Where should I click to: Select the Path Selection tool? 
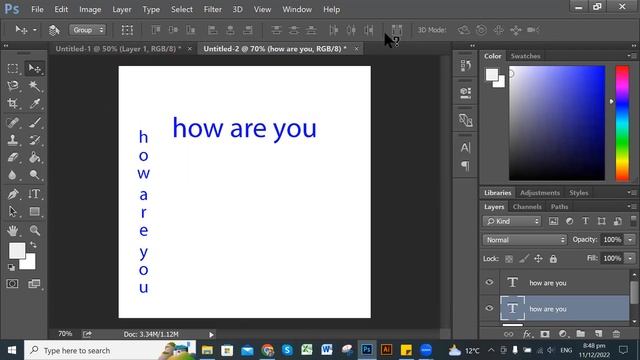(13, 211)
